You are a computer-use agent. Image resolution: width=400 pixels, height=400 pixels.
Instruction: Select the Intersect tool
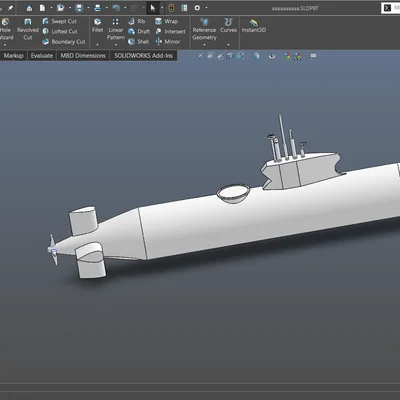pyautogui.click(x=170, y=31)
